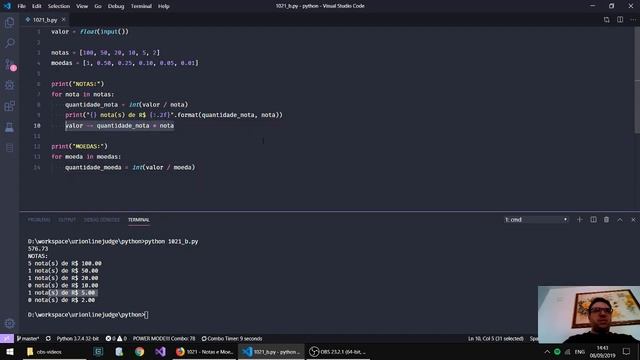The image size is (640, 360).
Task: Open the Selection menu
Action: coord(59,6)
